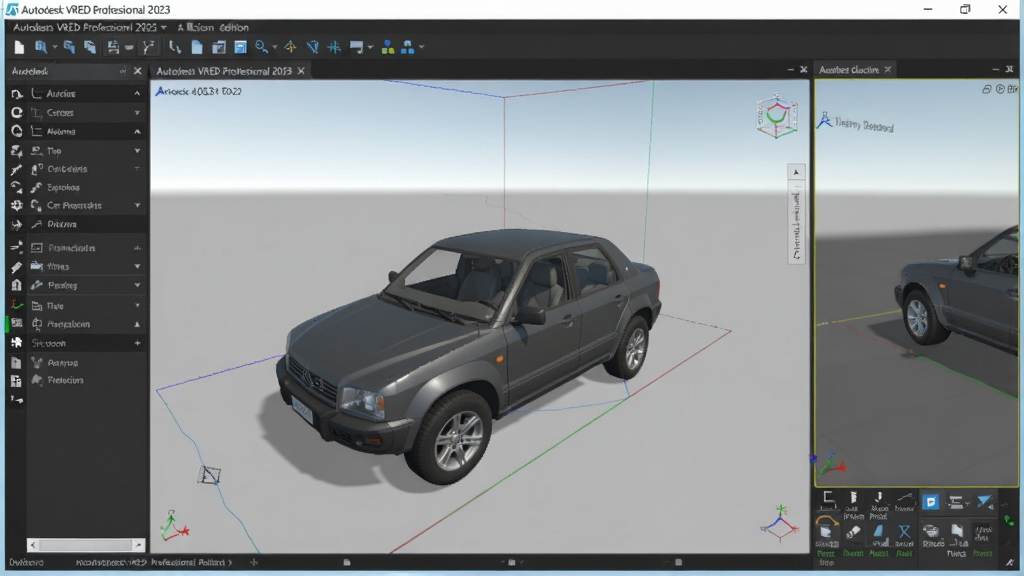
Task: Toggle the green-marked active icon in the left sidebar
Action: tap(16, 323)
